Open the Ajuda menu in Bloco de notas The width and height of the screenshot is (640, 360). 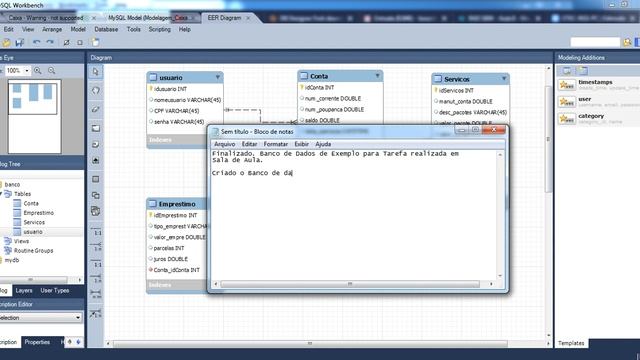(323, 144)
